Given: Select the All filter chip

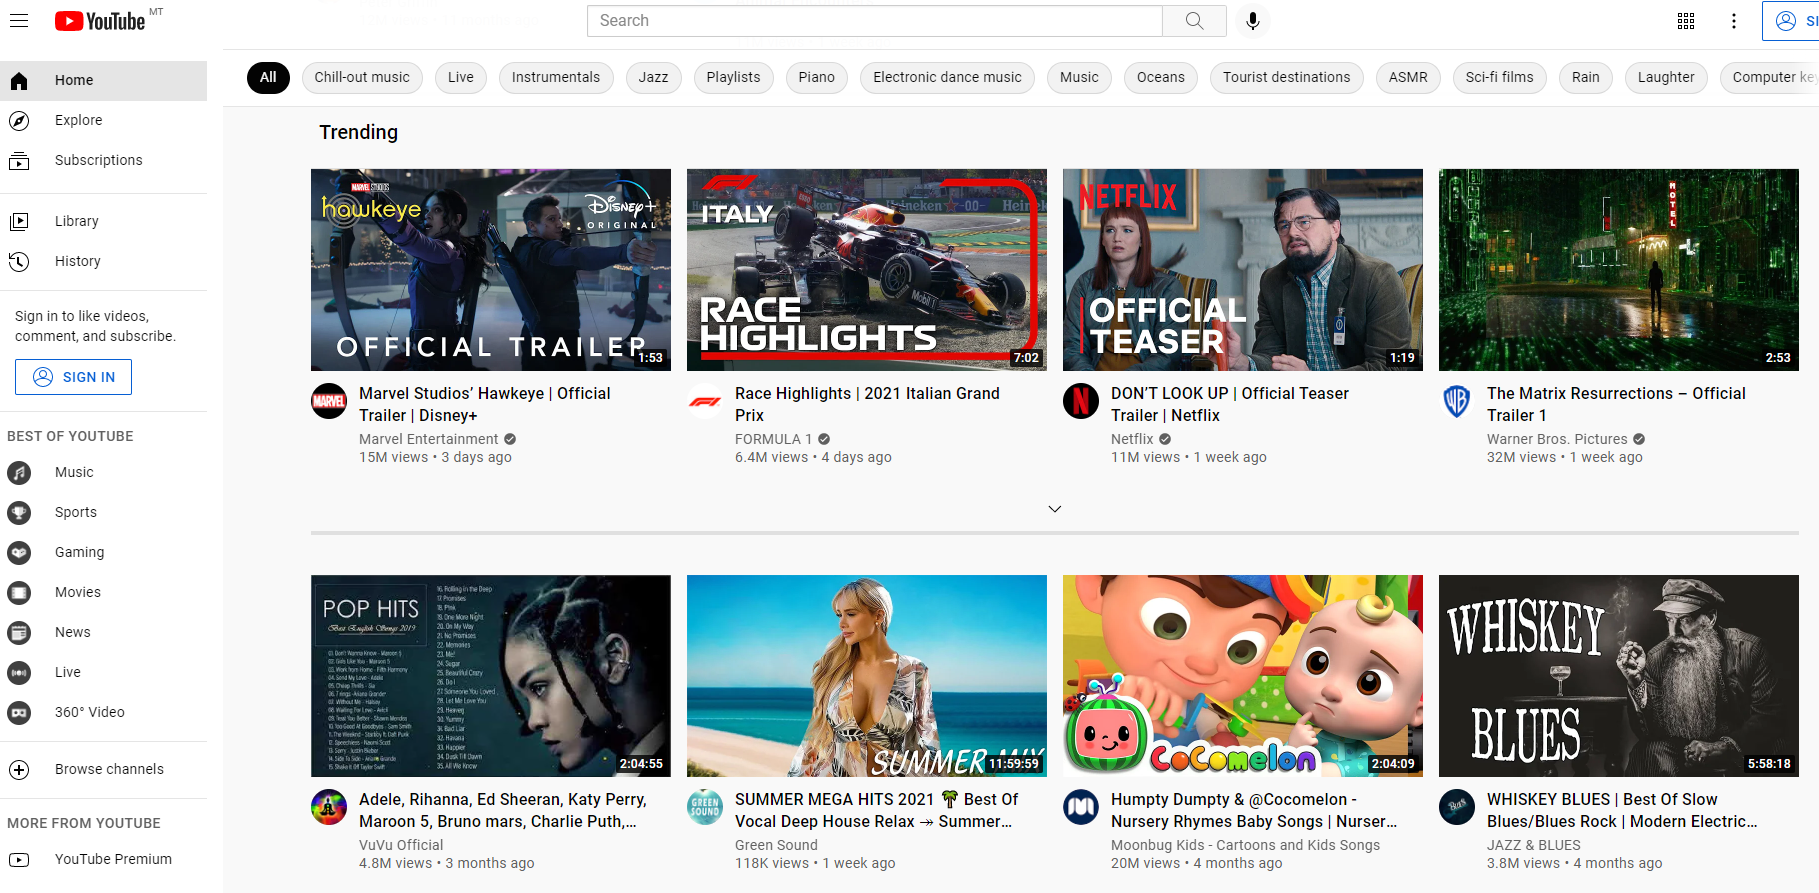Looking at the screenshot, I should (x=268, y=77).
